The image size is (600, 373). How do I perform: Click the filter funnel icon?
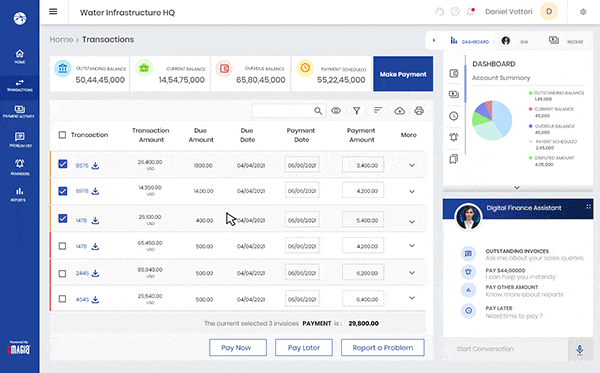pyautogui.click(x=357, y=111)
